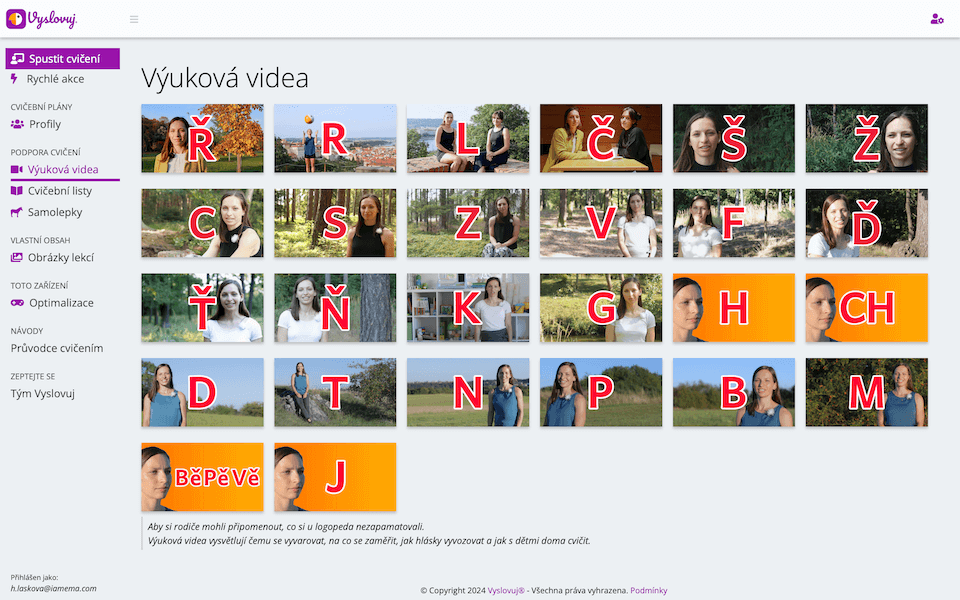Select the K letter video thumbnail
Image resolution: width=960 pixels, height=600 pixels.
tap(468, 308)
